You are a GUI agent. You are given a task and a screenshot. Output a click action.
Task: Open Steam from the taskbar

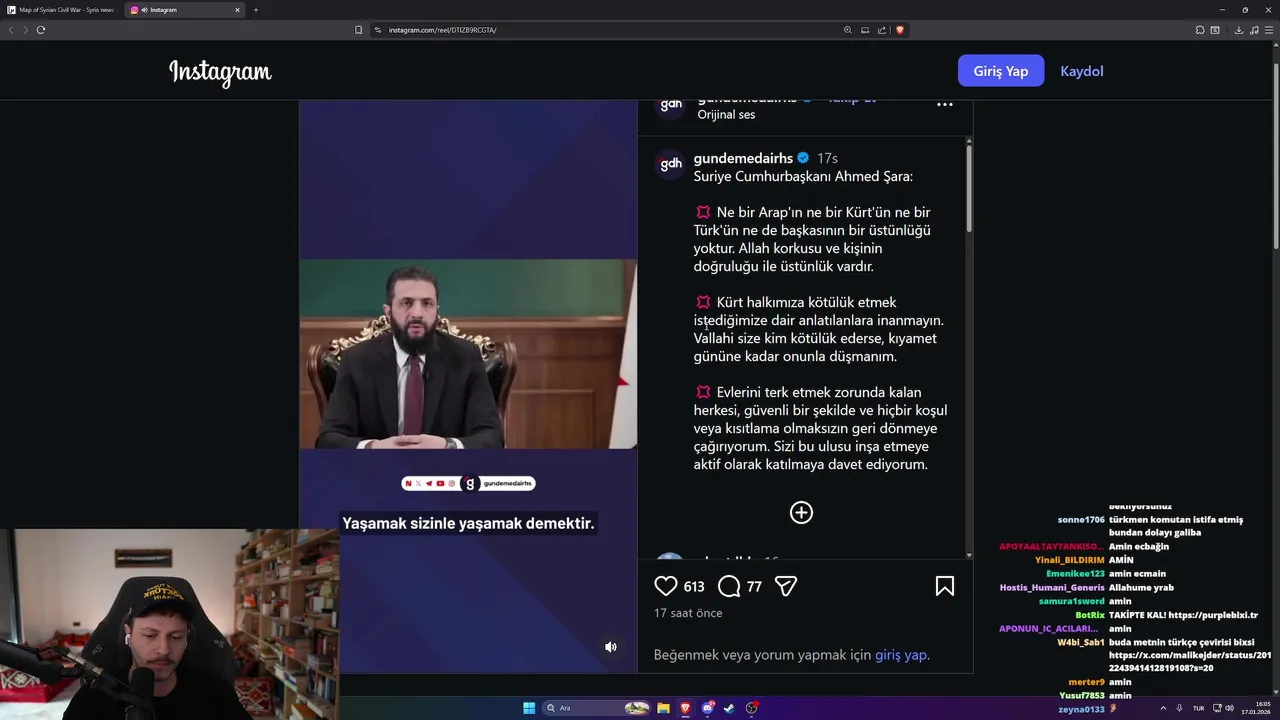729,708
